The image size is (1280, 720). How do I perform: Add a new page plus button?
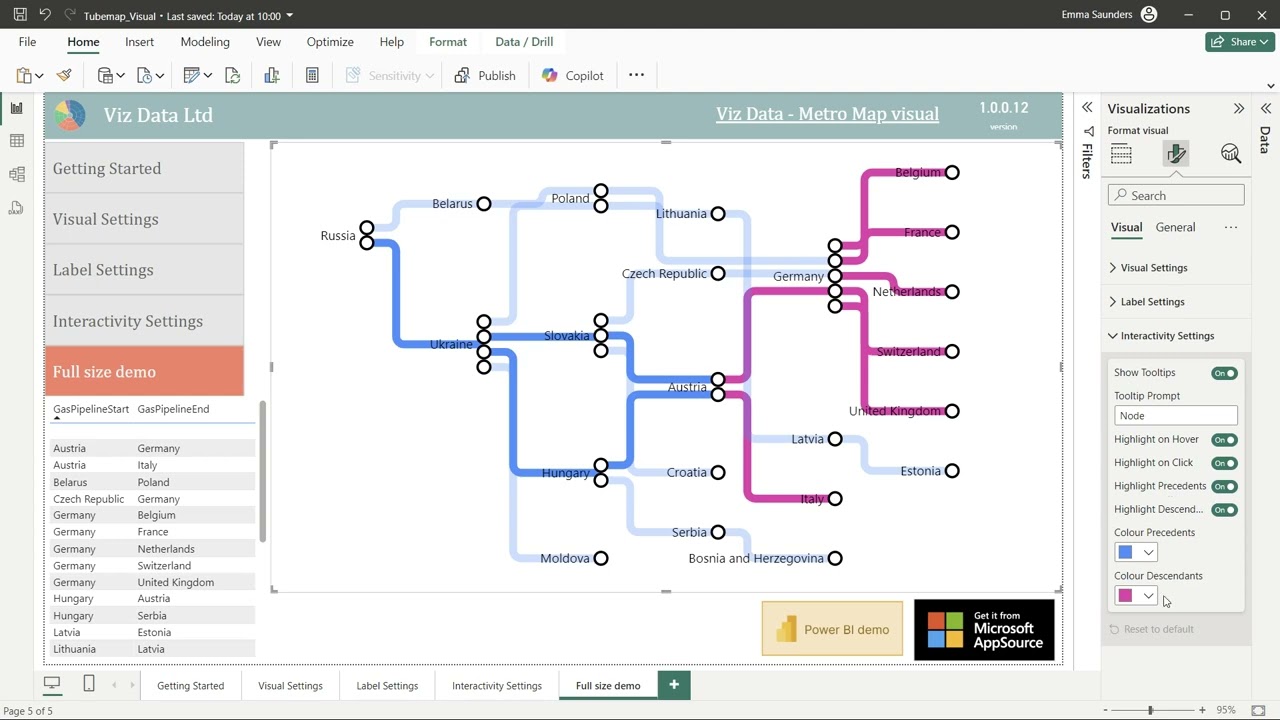[674, 685]
